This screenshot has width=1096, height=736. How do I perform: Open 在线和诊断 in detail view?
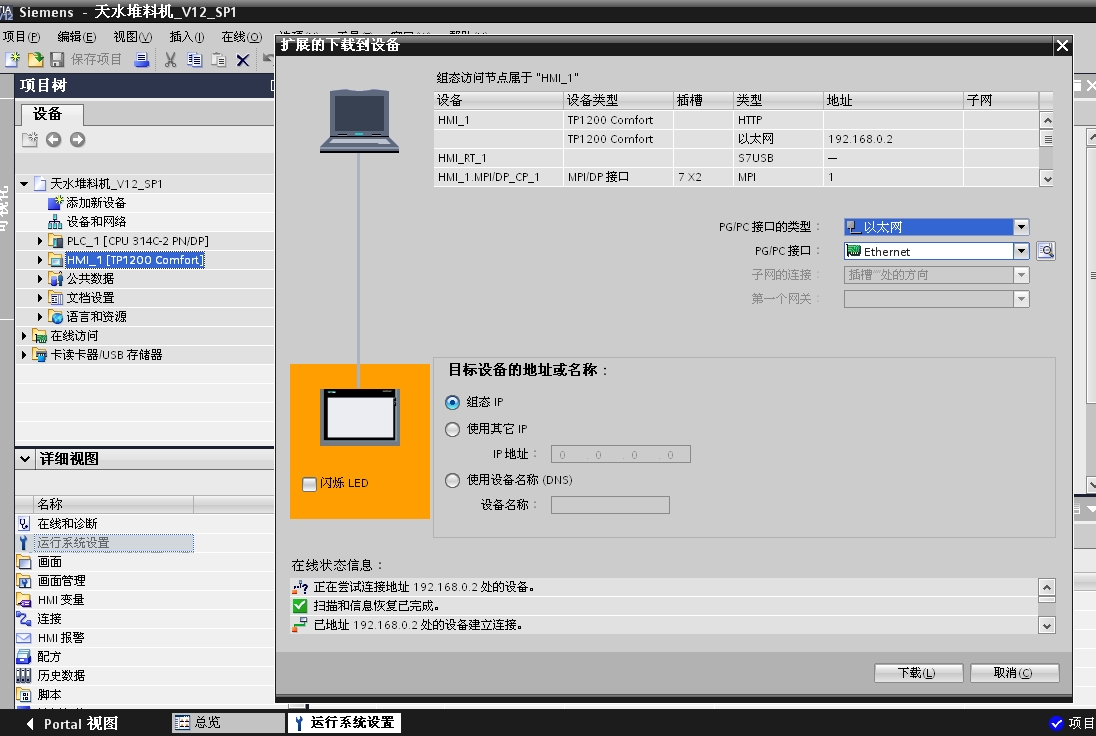tap(67, 524)
